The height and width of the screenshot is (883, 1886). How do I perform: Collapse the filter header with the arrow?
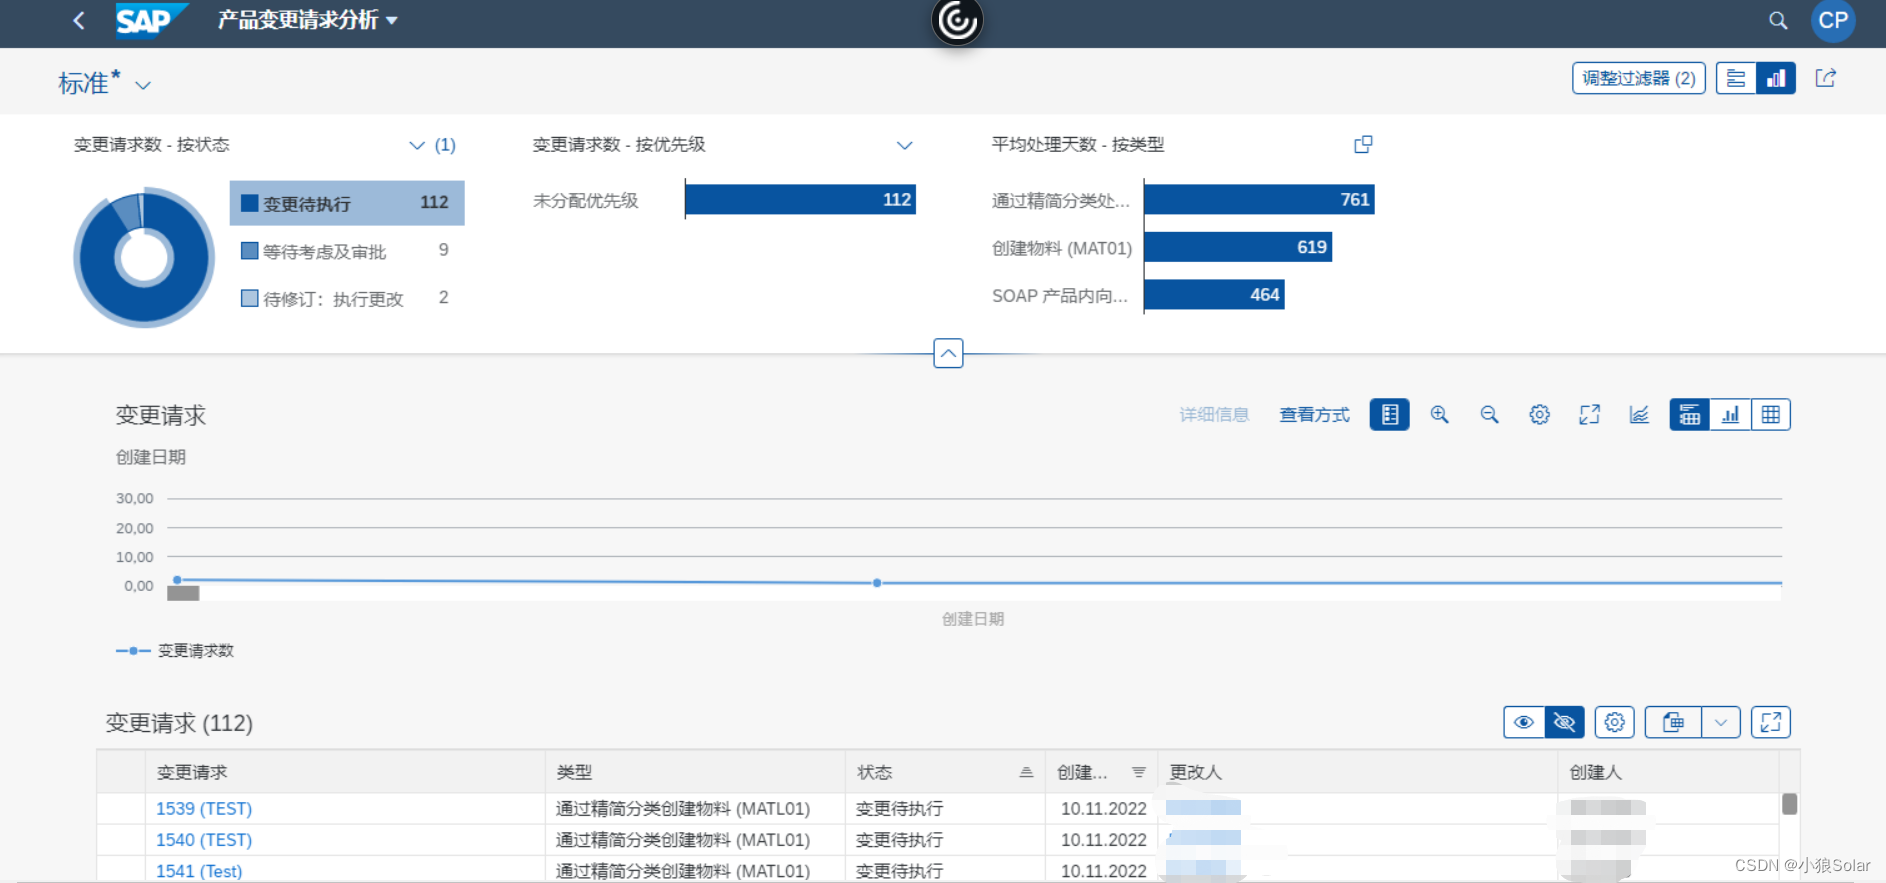click(948, 353)
